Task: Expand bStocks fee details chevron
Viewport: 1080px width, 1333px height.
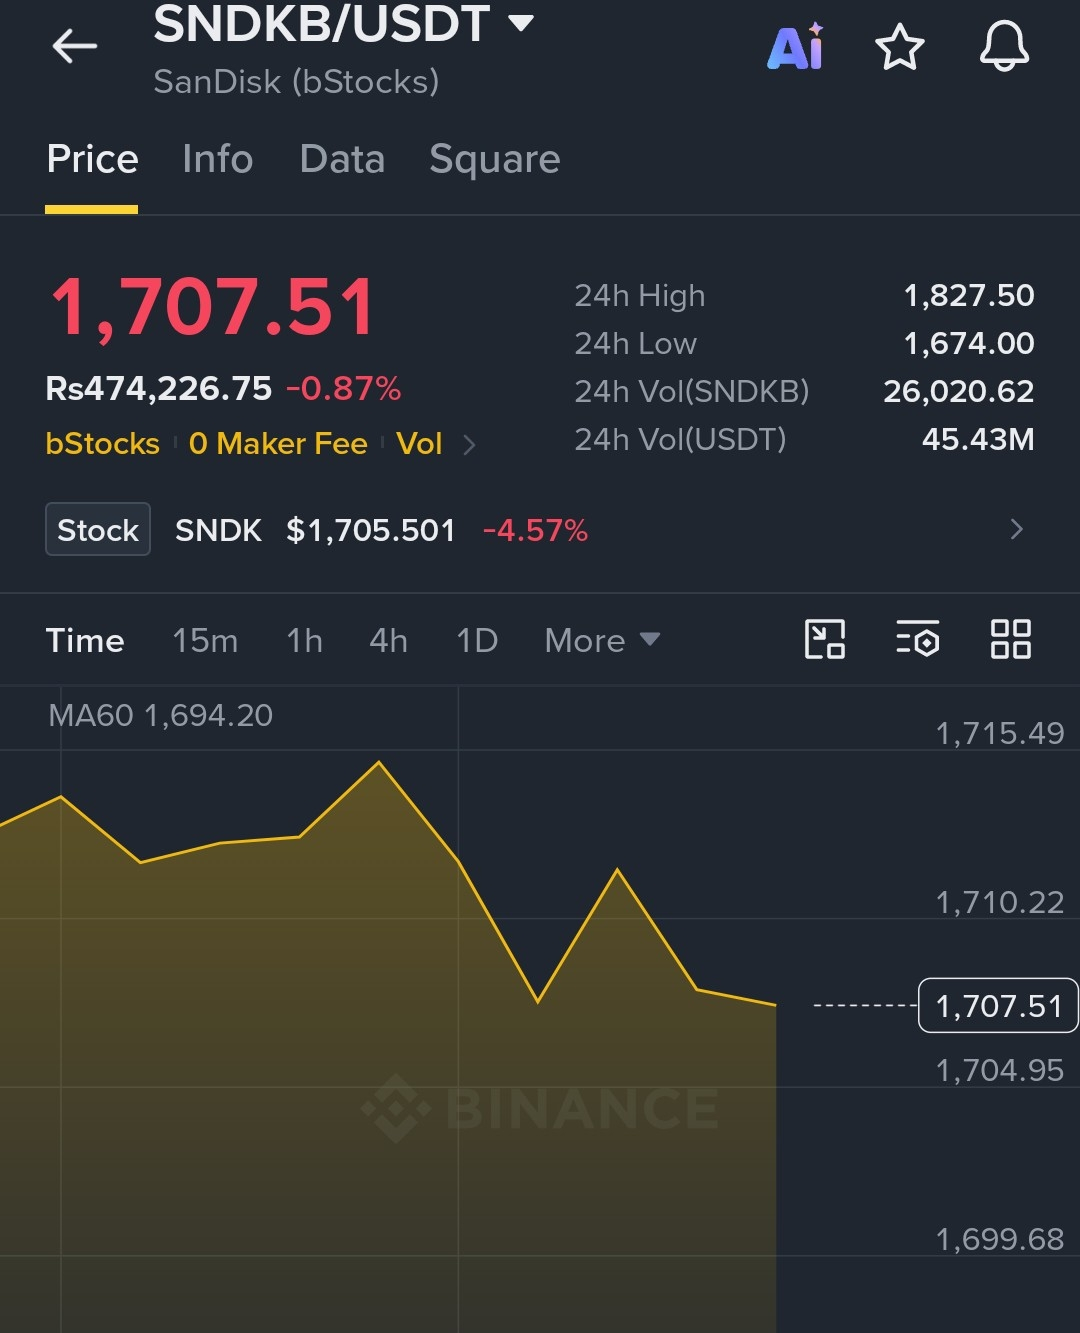Action: pyautogui.click(x=469, y=444)
